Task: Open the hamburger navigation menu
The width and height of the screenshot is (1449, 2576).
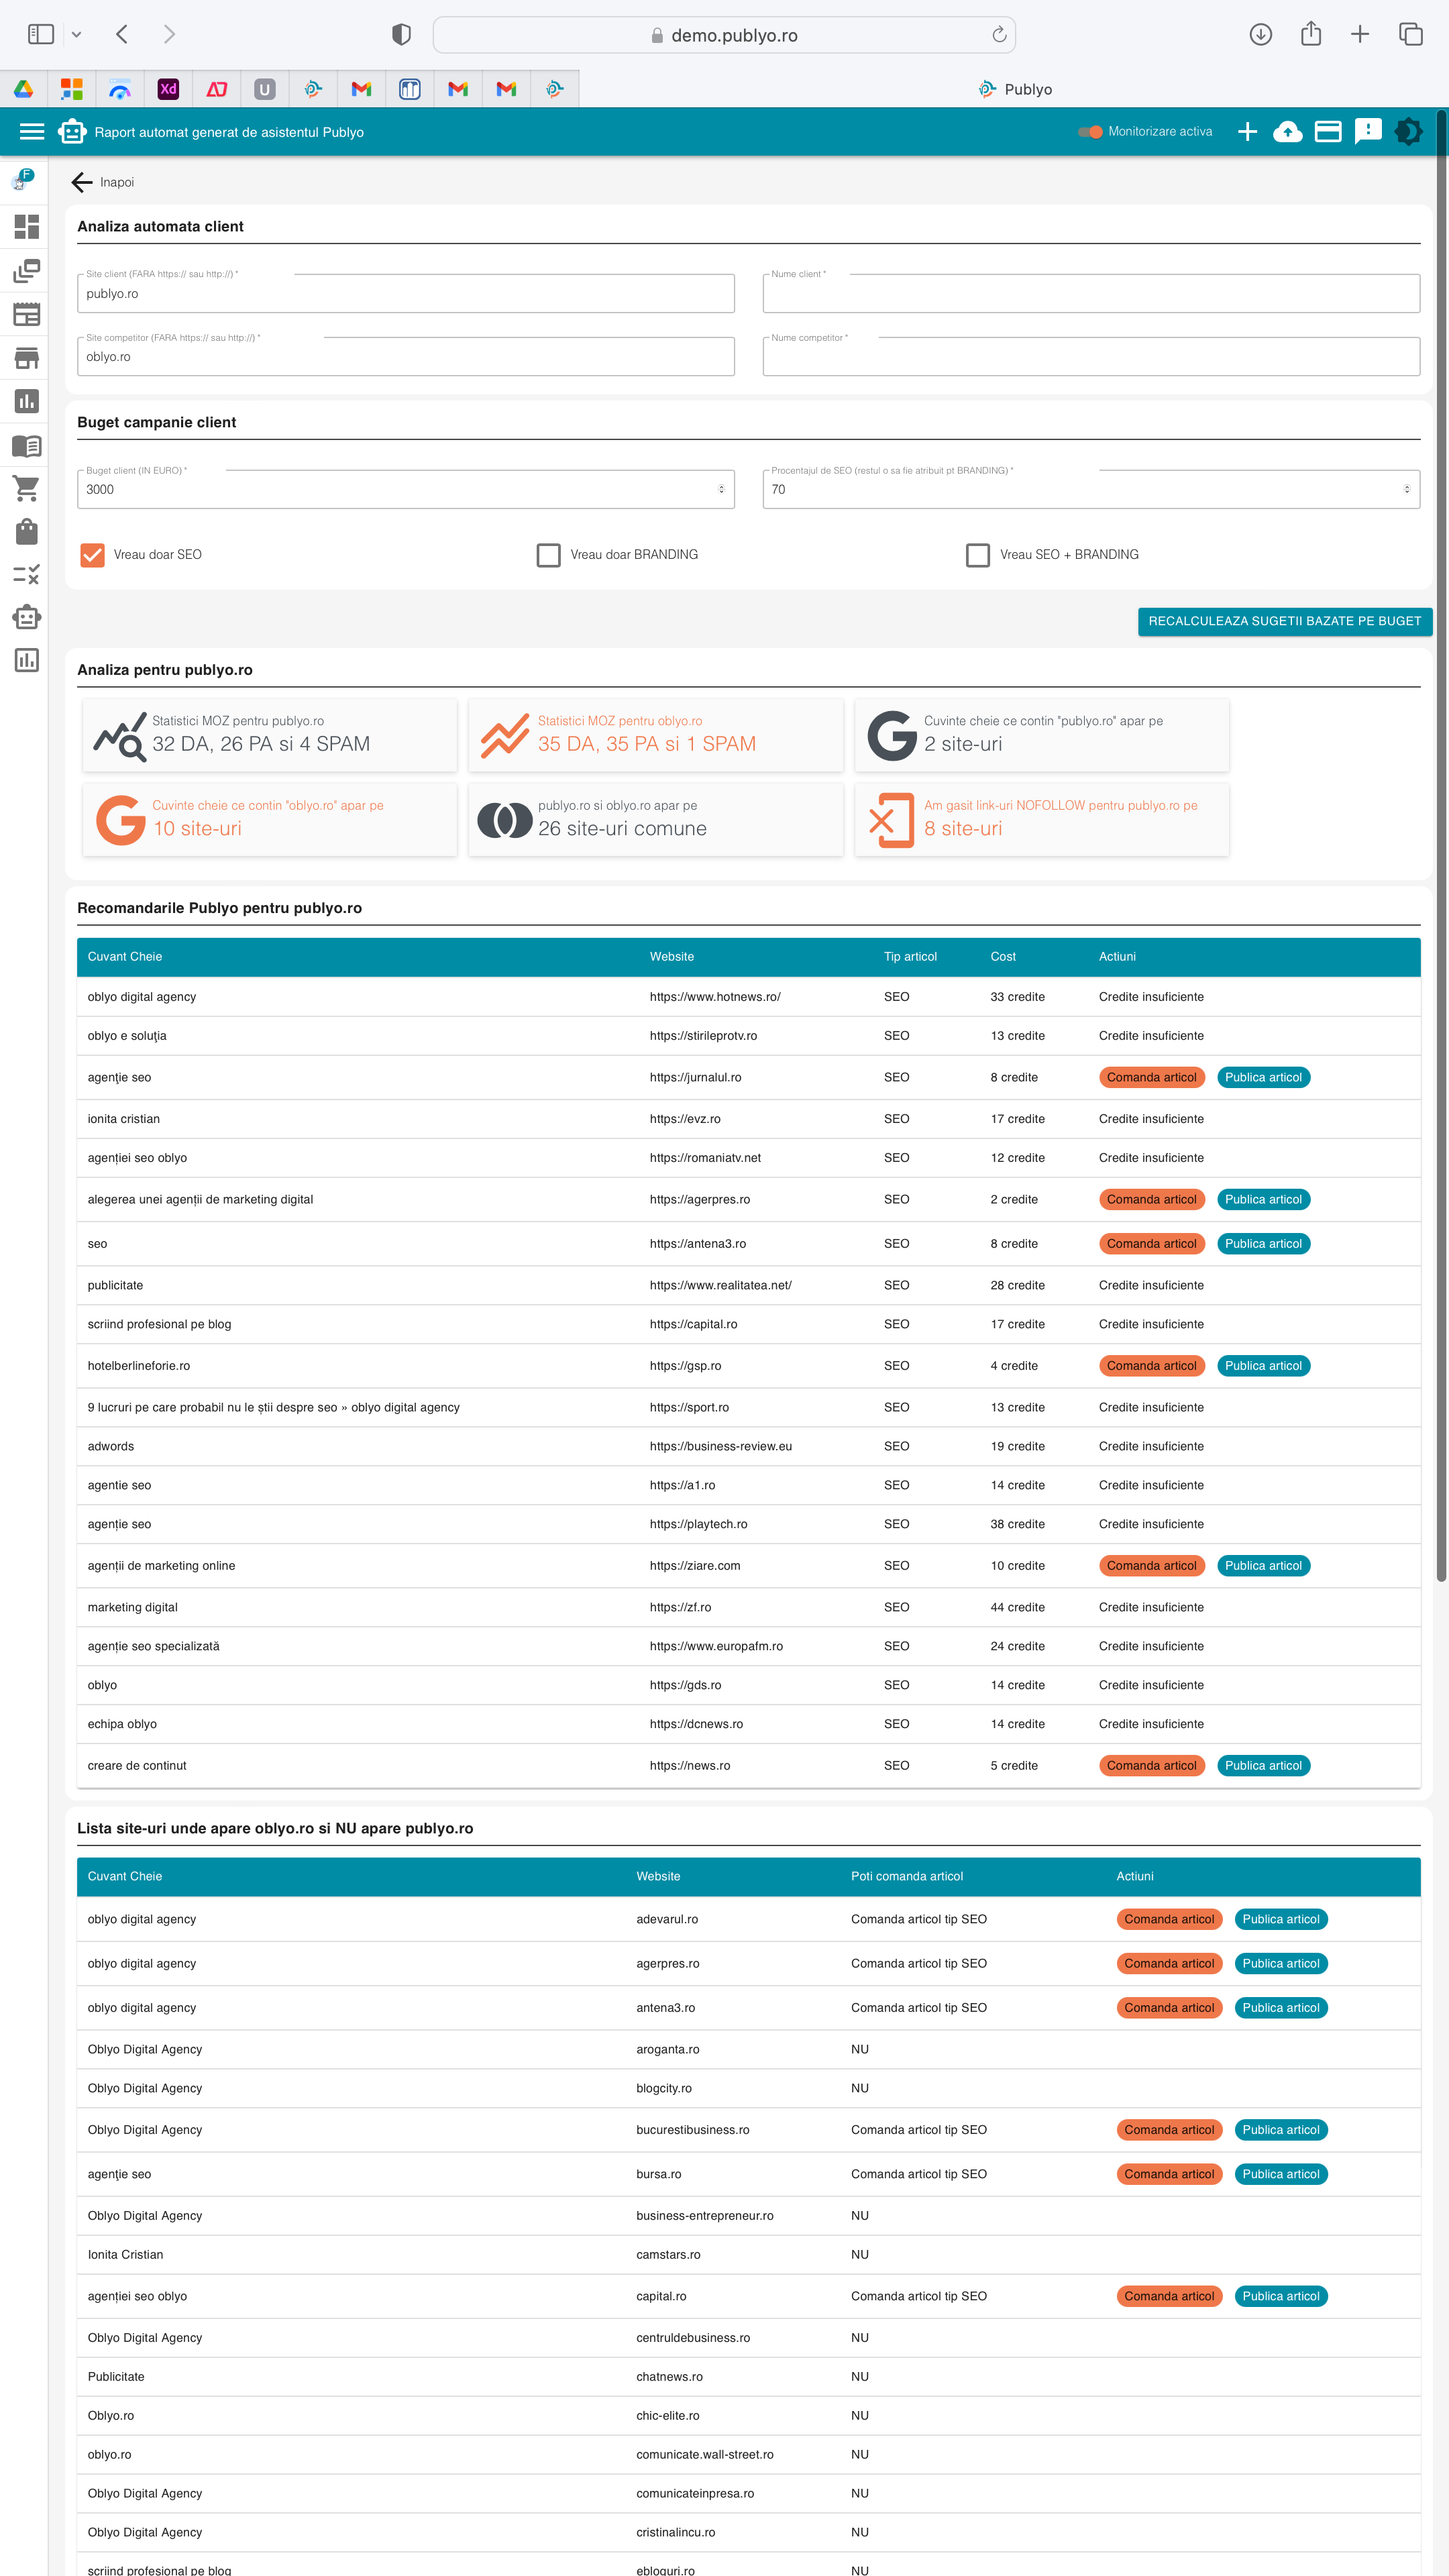Action: coord(32,132)
